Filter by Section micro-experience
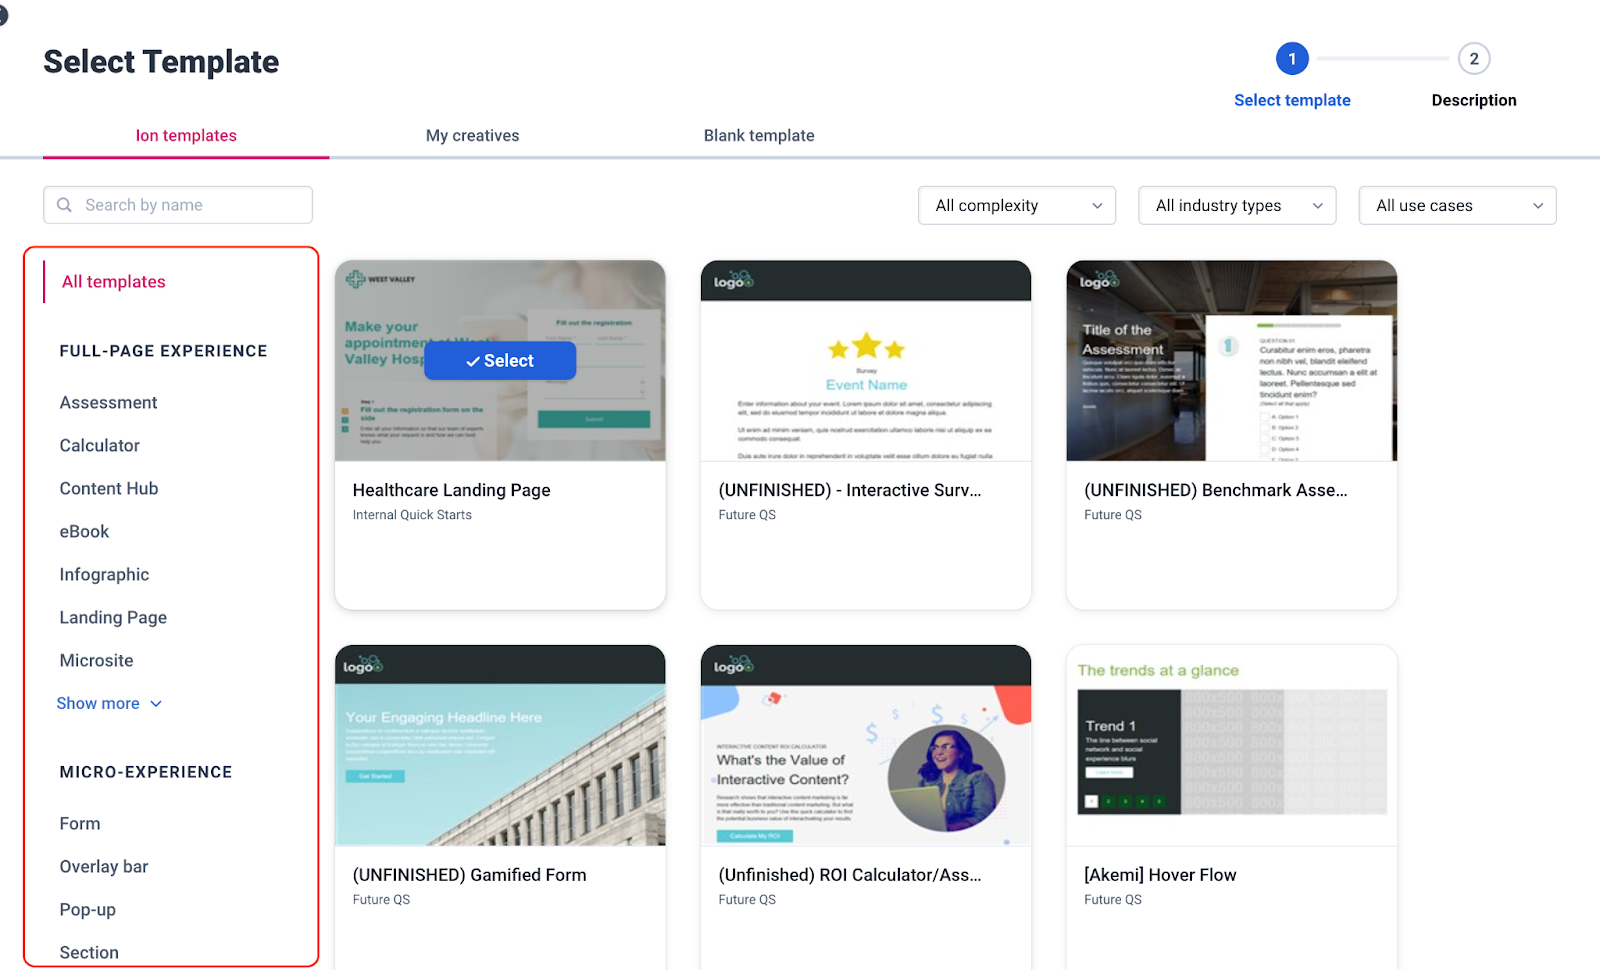Image resolution: width=1600 pixels, height=970 pixels. (89, 952)
